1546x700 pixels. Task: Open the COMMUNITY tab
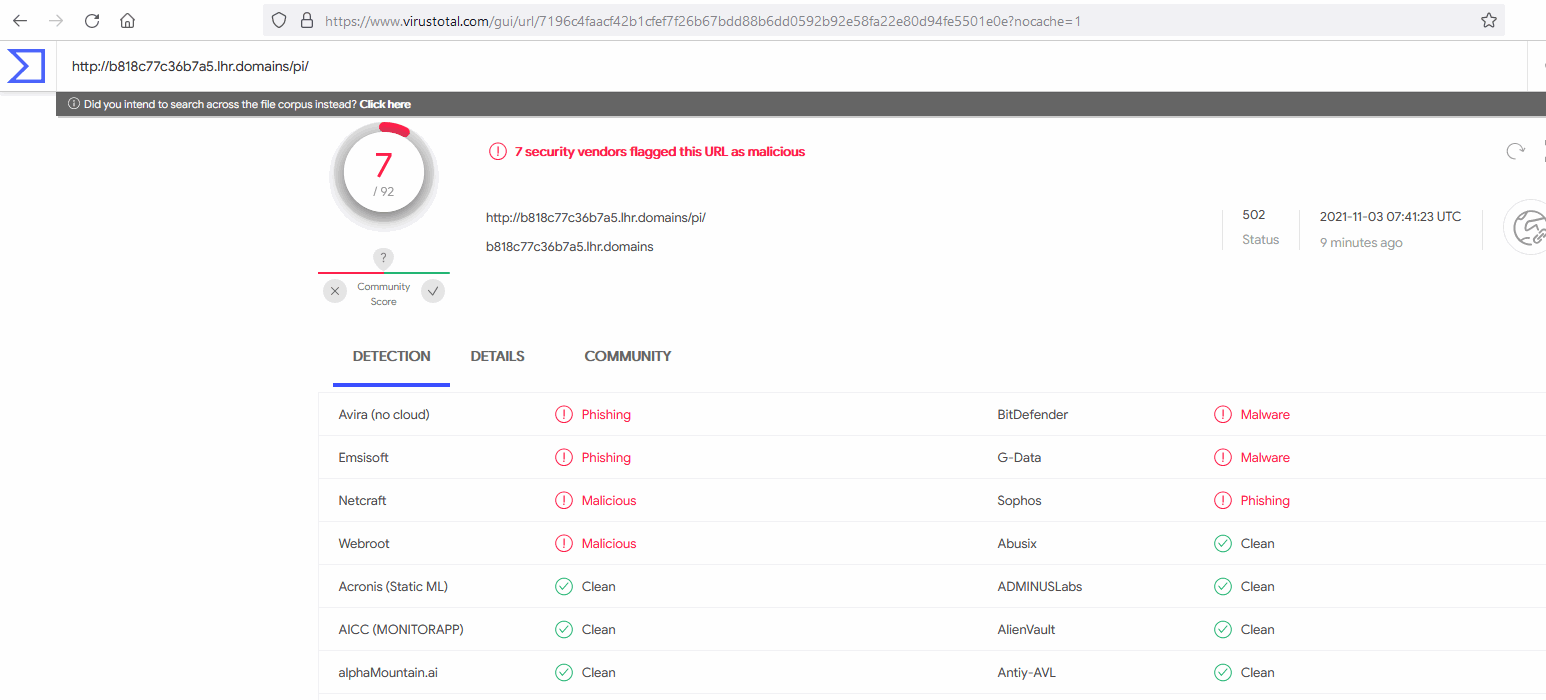pyautogui.click(x=627, y=356)
